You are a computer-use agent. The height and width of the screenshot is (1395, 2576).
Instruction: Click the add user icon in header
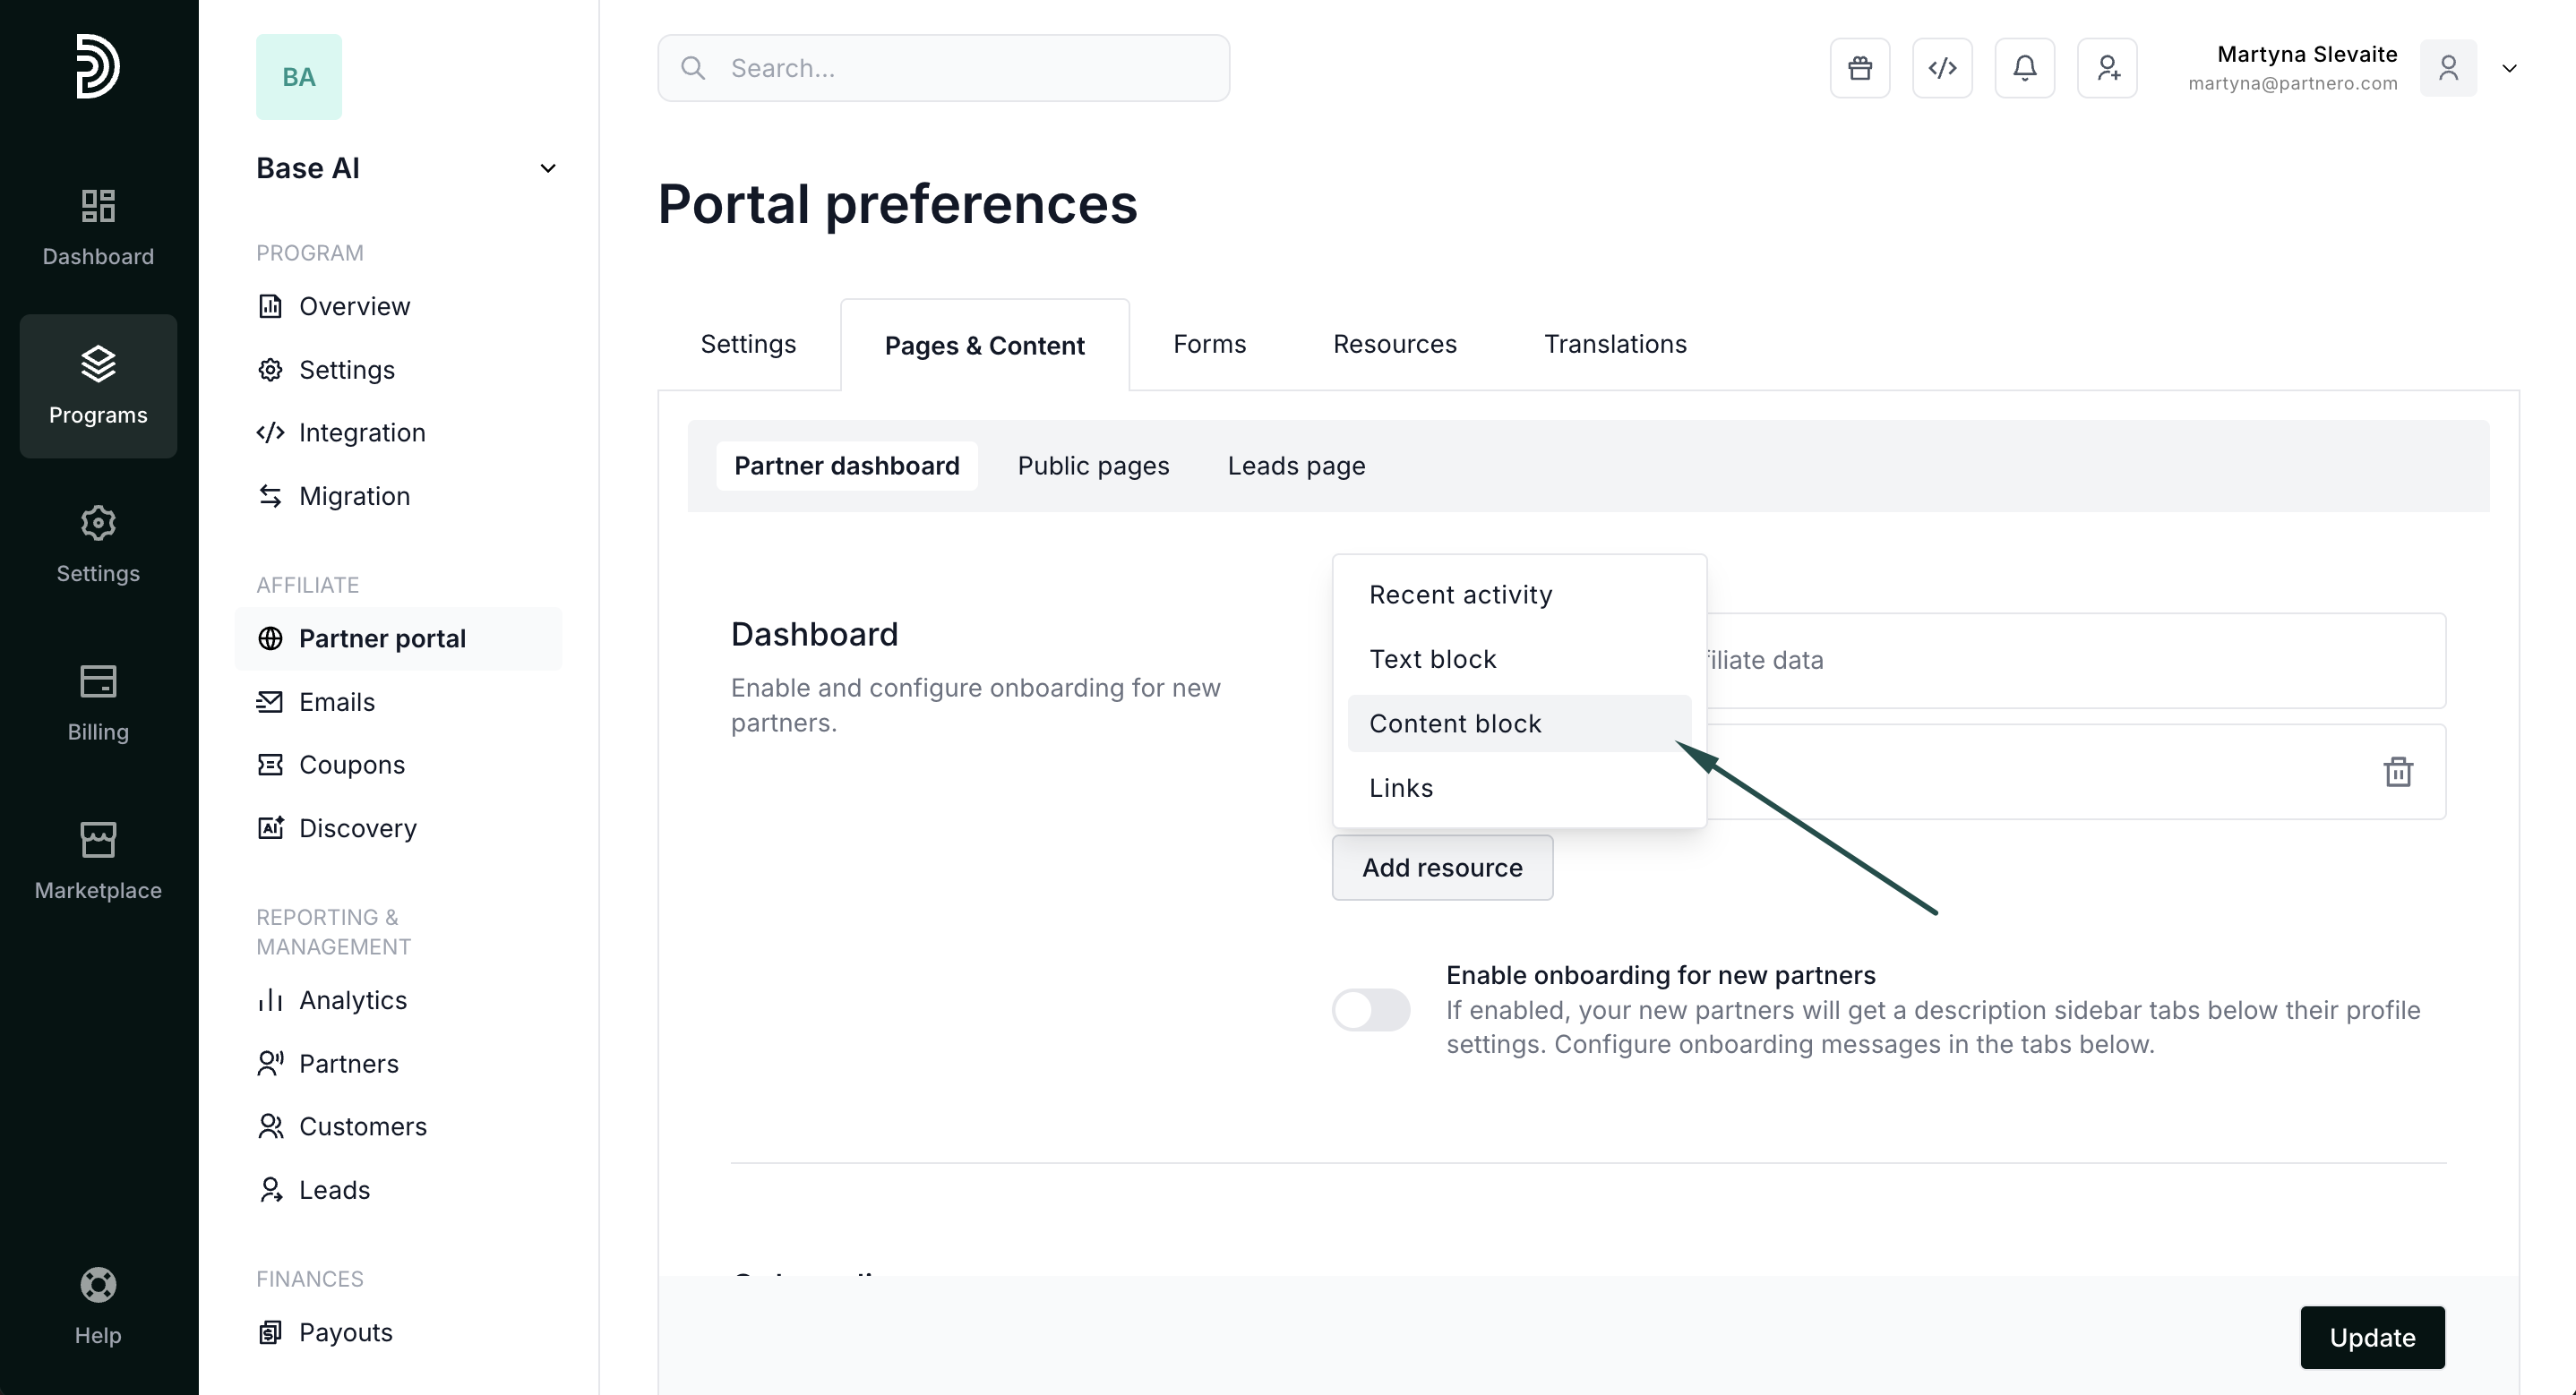(x=2107, y=68)
